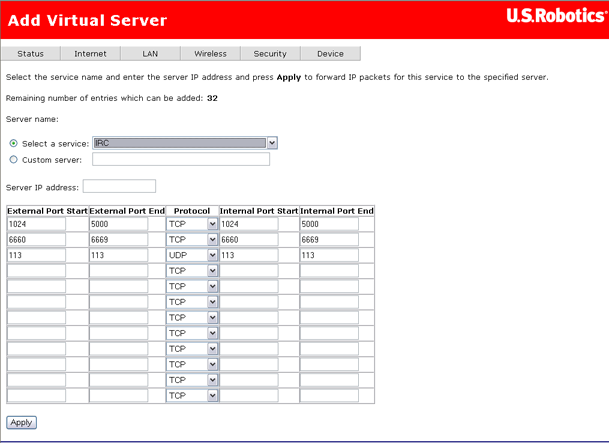Open the UDP protocol dropdown in row three
The height and width of the screenshot is (443, 609).
[x=192, y=255]
